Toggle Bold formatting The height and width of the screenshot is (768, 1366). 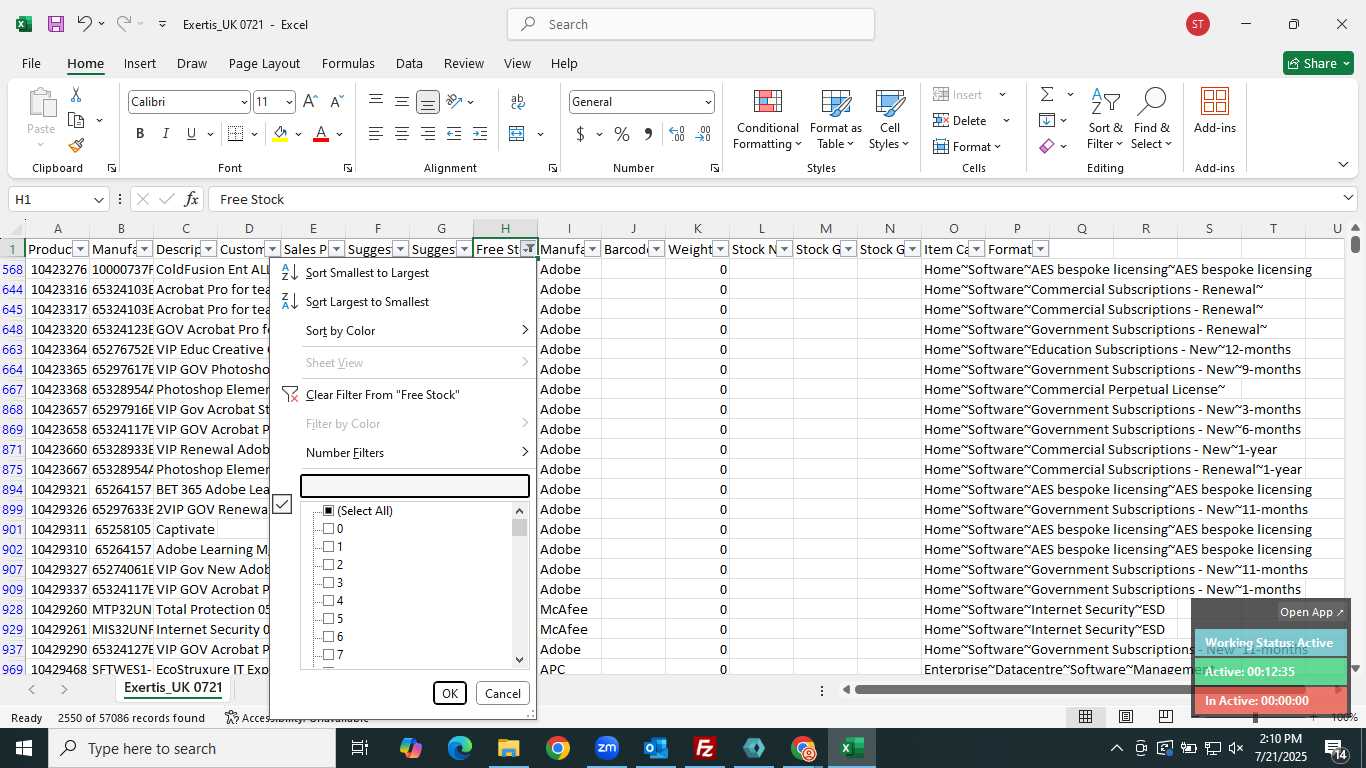[x=140, y=134]
